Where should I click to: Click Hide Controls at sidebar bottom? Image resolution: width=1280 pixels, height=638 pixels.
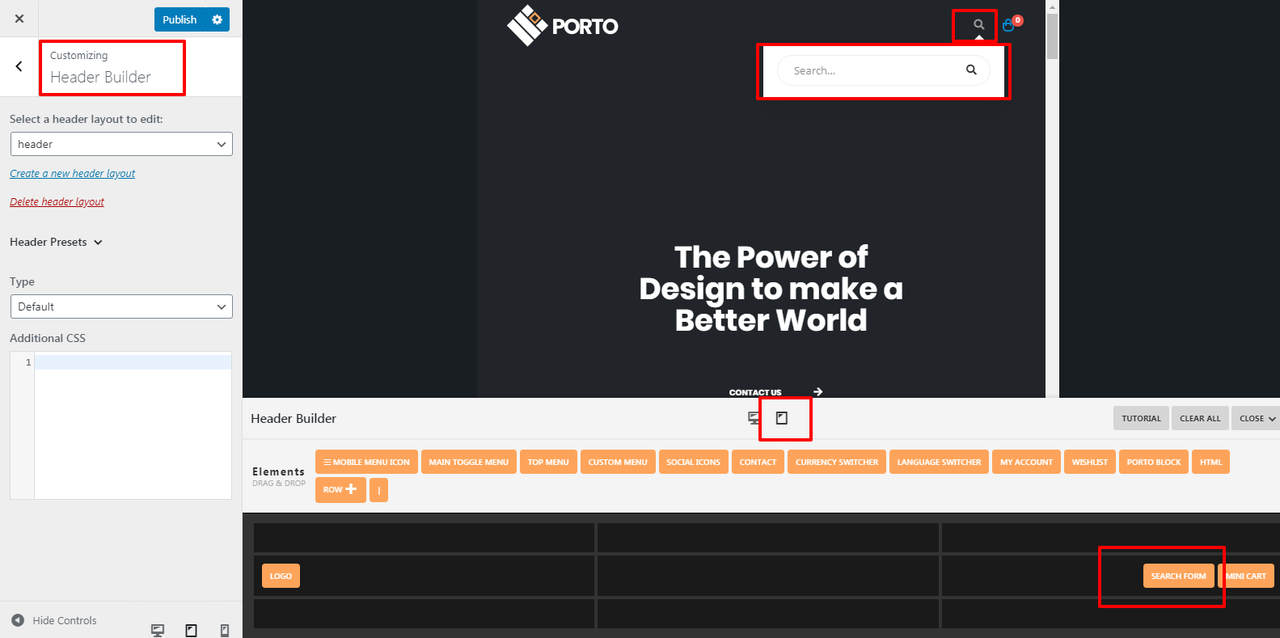(55, 620)
